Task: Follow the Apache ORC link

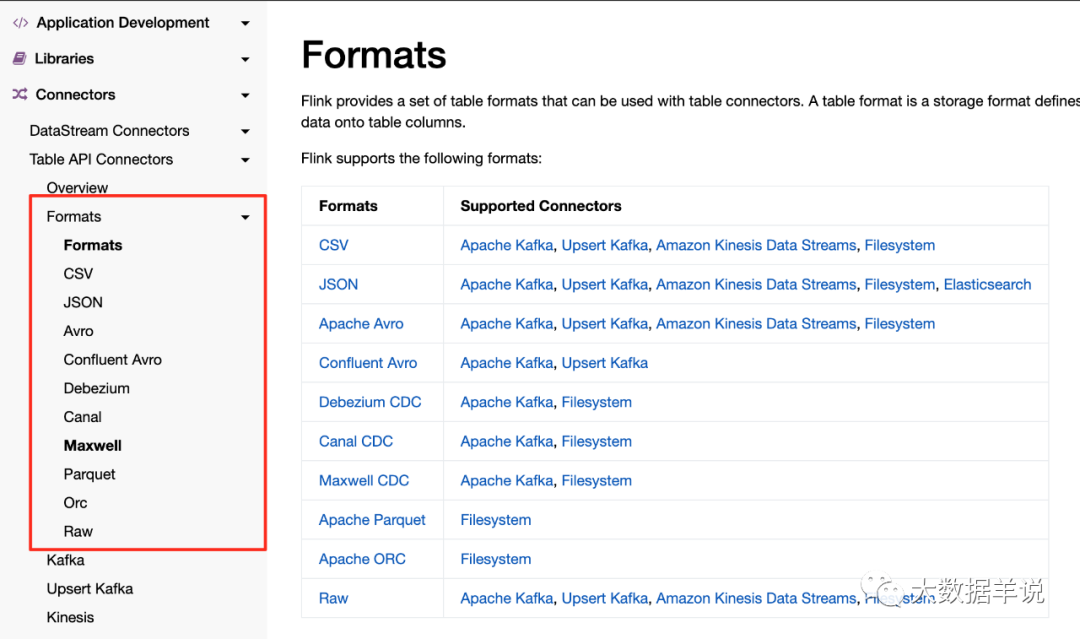Action: (362, 559)
